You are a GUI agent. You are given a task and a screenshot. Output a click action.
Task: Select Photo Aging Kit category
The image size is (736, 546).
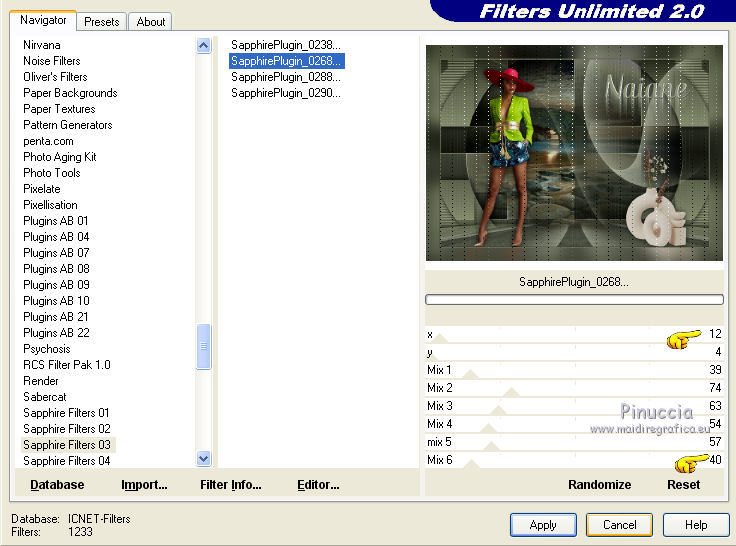point(60,157)
